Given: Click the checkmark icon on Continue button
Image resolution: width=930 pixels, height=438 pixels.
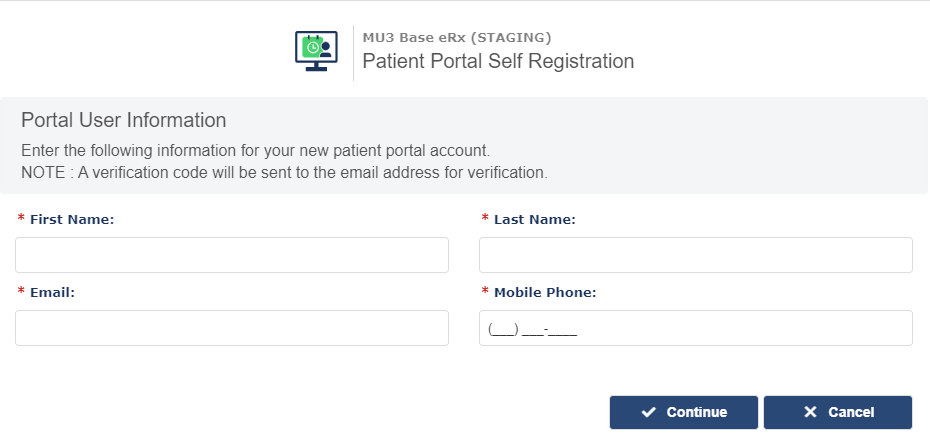Looking at the screenshot, I should [x=648, y=412].
